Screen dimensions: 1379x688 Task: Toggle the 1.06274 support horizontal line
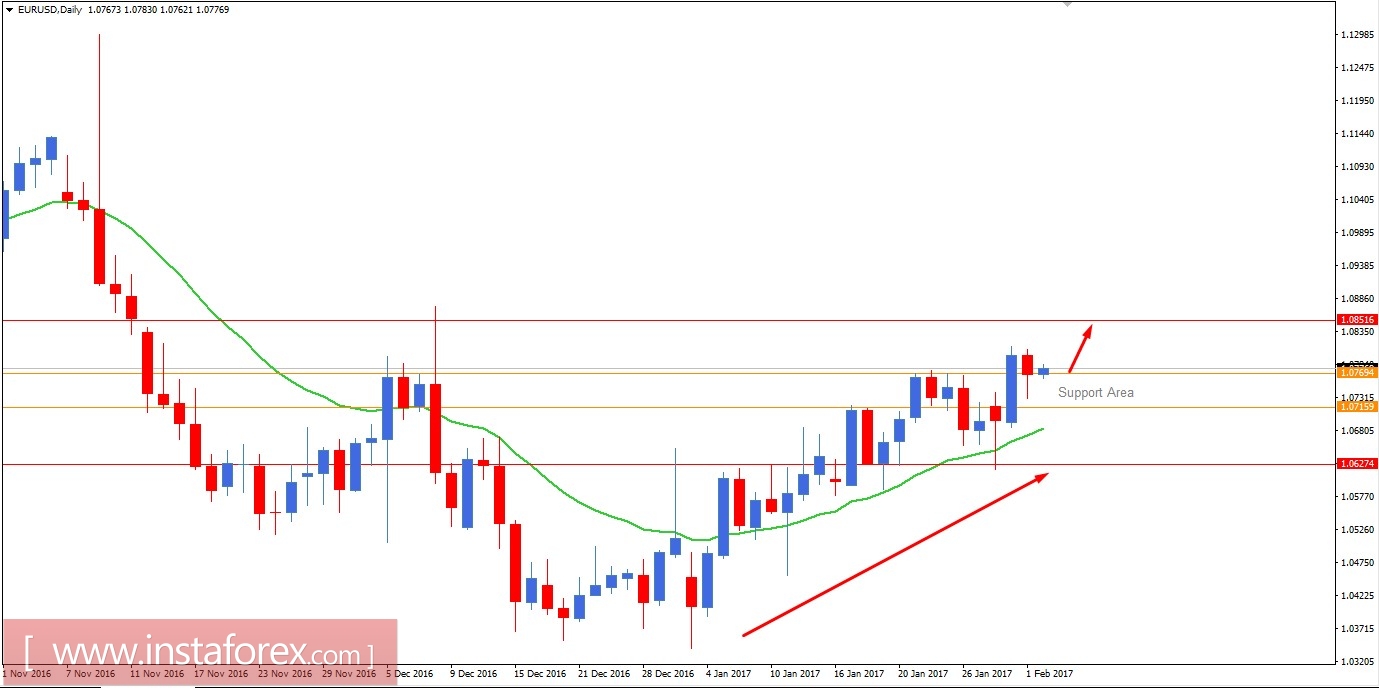tap(600, 463)
